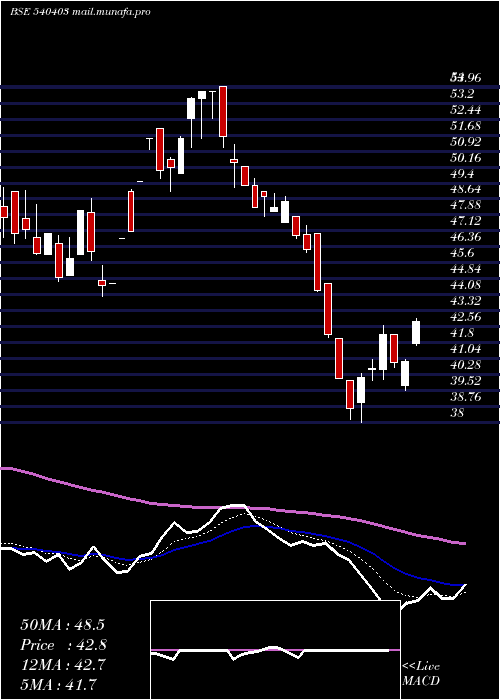The height and width of the screenshot is (700, 500).
Task: Click the '12MA : 42.7' readout
Action: pos(62,665)
